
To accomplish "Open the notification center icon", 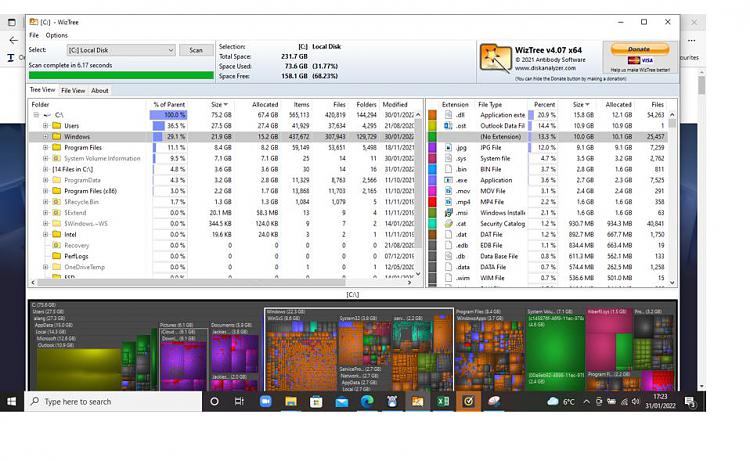I will (690, 402).
